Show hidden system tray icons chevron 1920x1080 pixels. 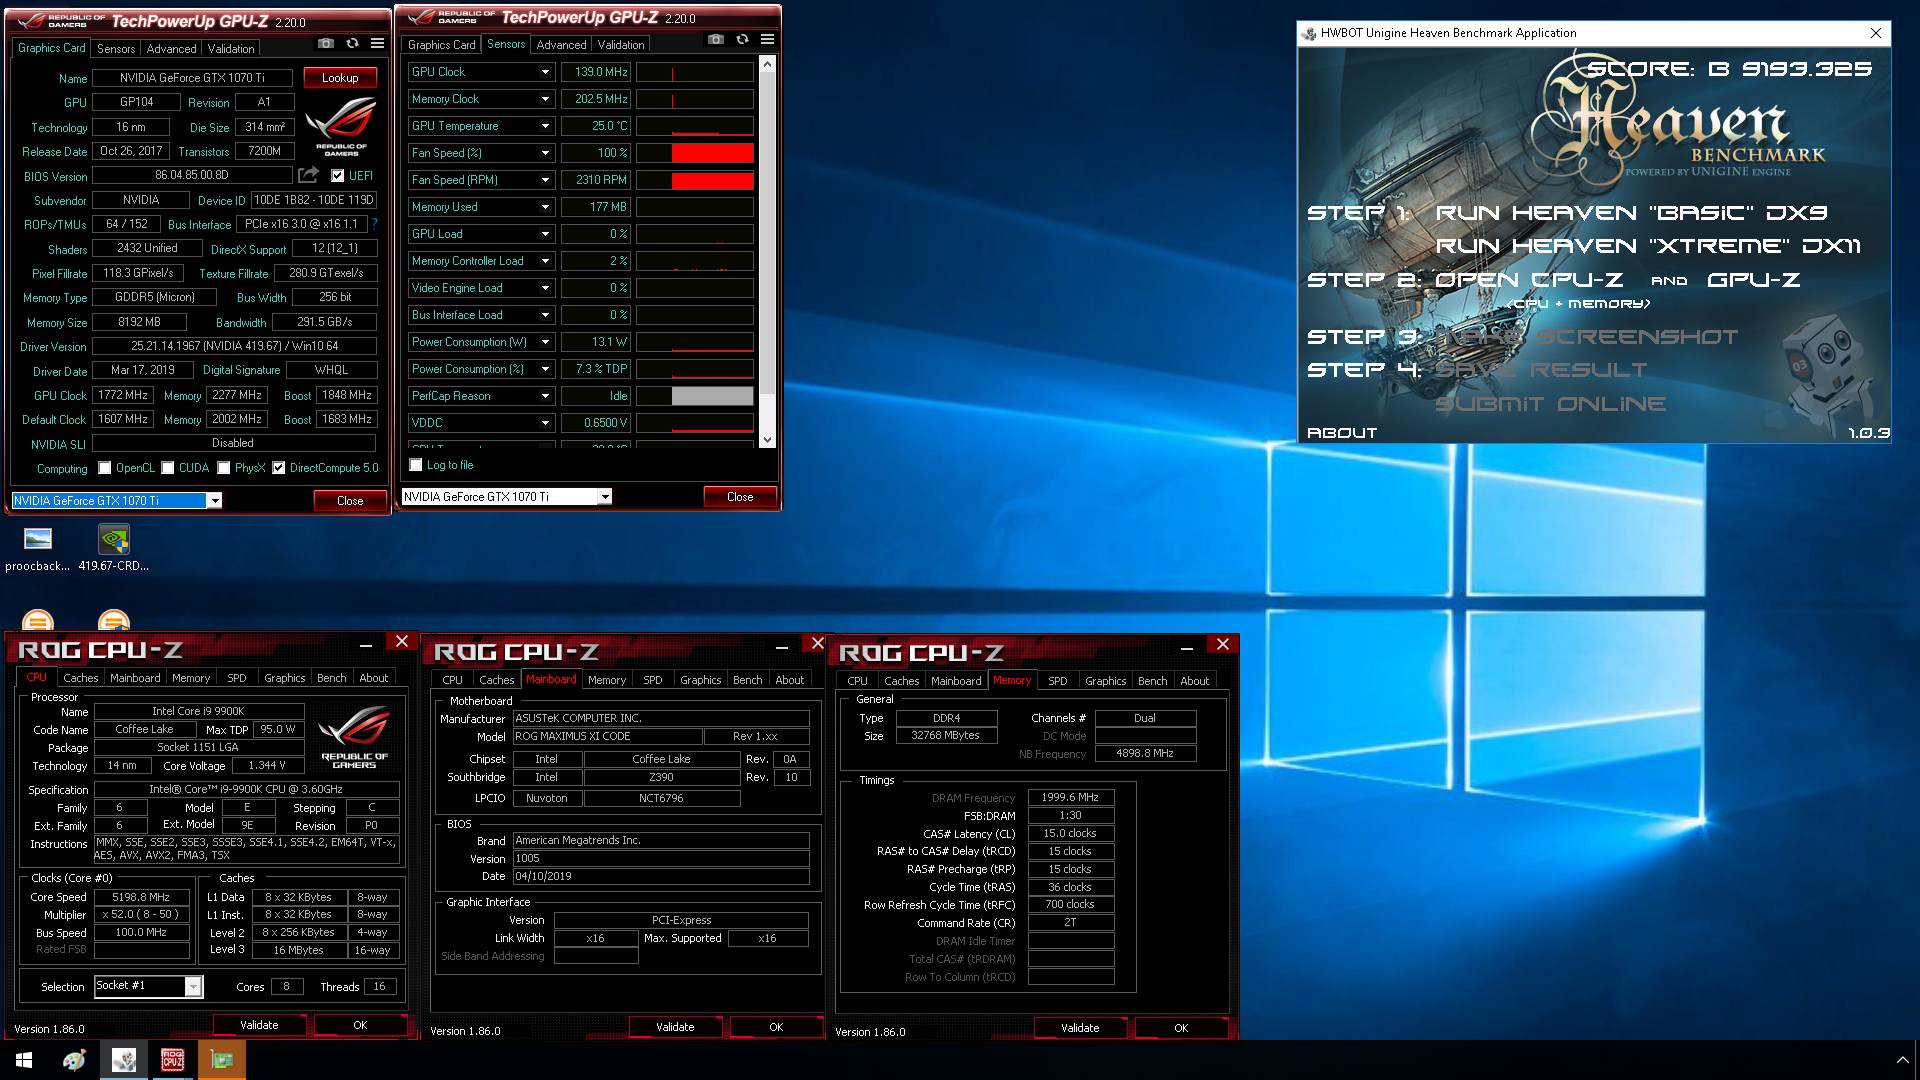tap(1902, 1060)
